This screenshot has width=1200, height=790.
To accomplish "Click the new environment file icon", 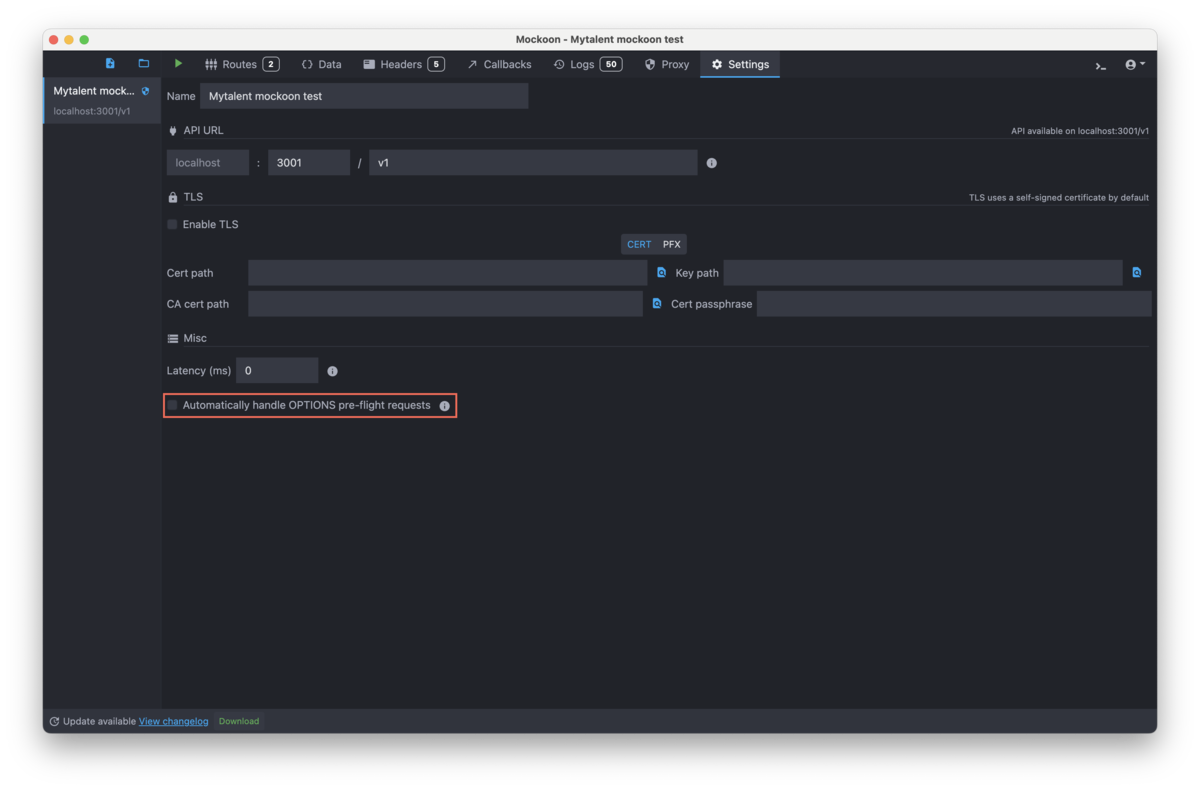I will pyautogui.click(x=110, y=64).
